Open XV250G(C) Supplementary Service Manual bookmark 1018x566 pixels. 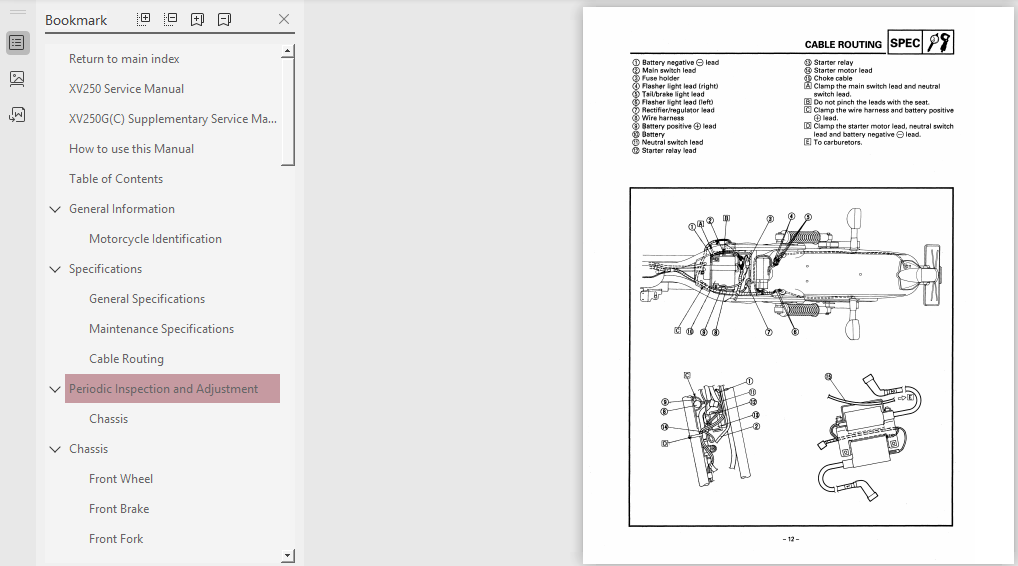173,119
